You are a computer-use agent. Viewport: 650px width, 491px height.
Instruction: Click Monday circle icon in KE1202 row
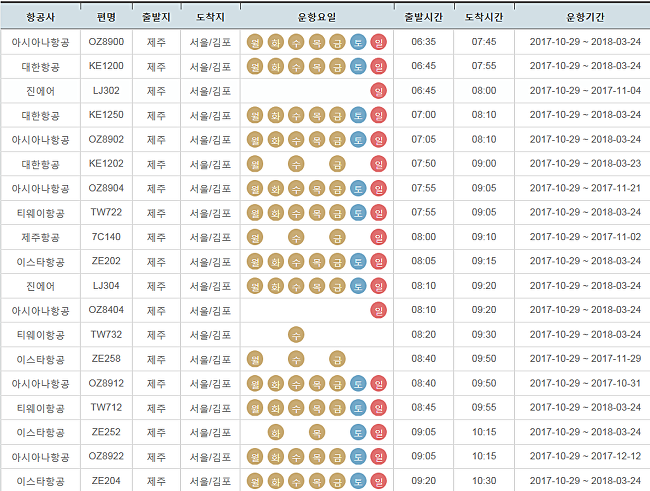tap(255, 164)
